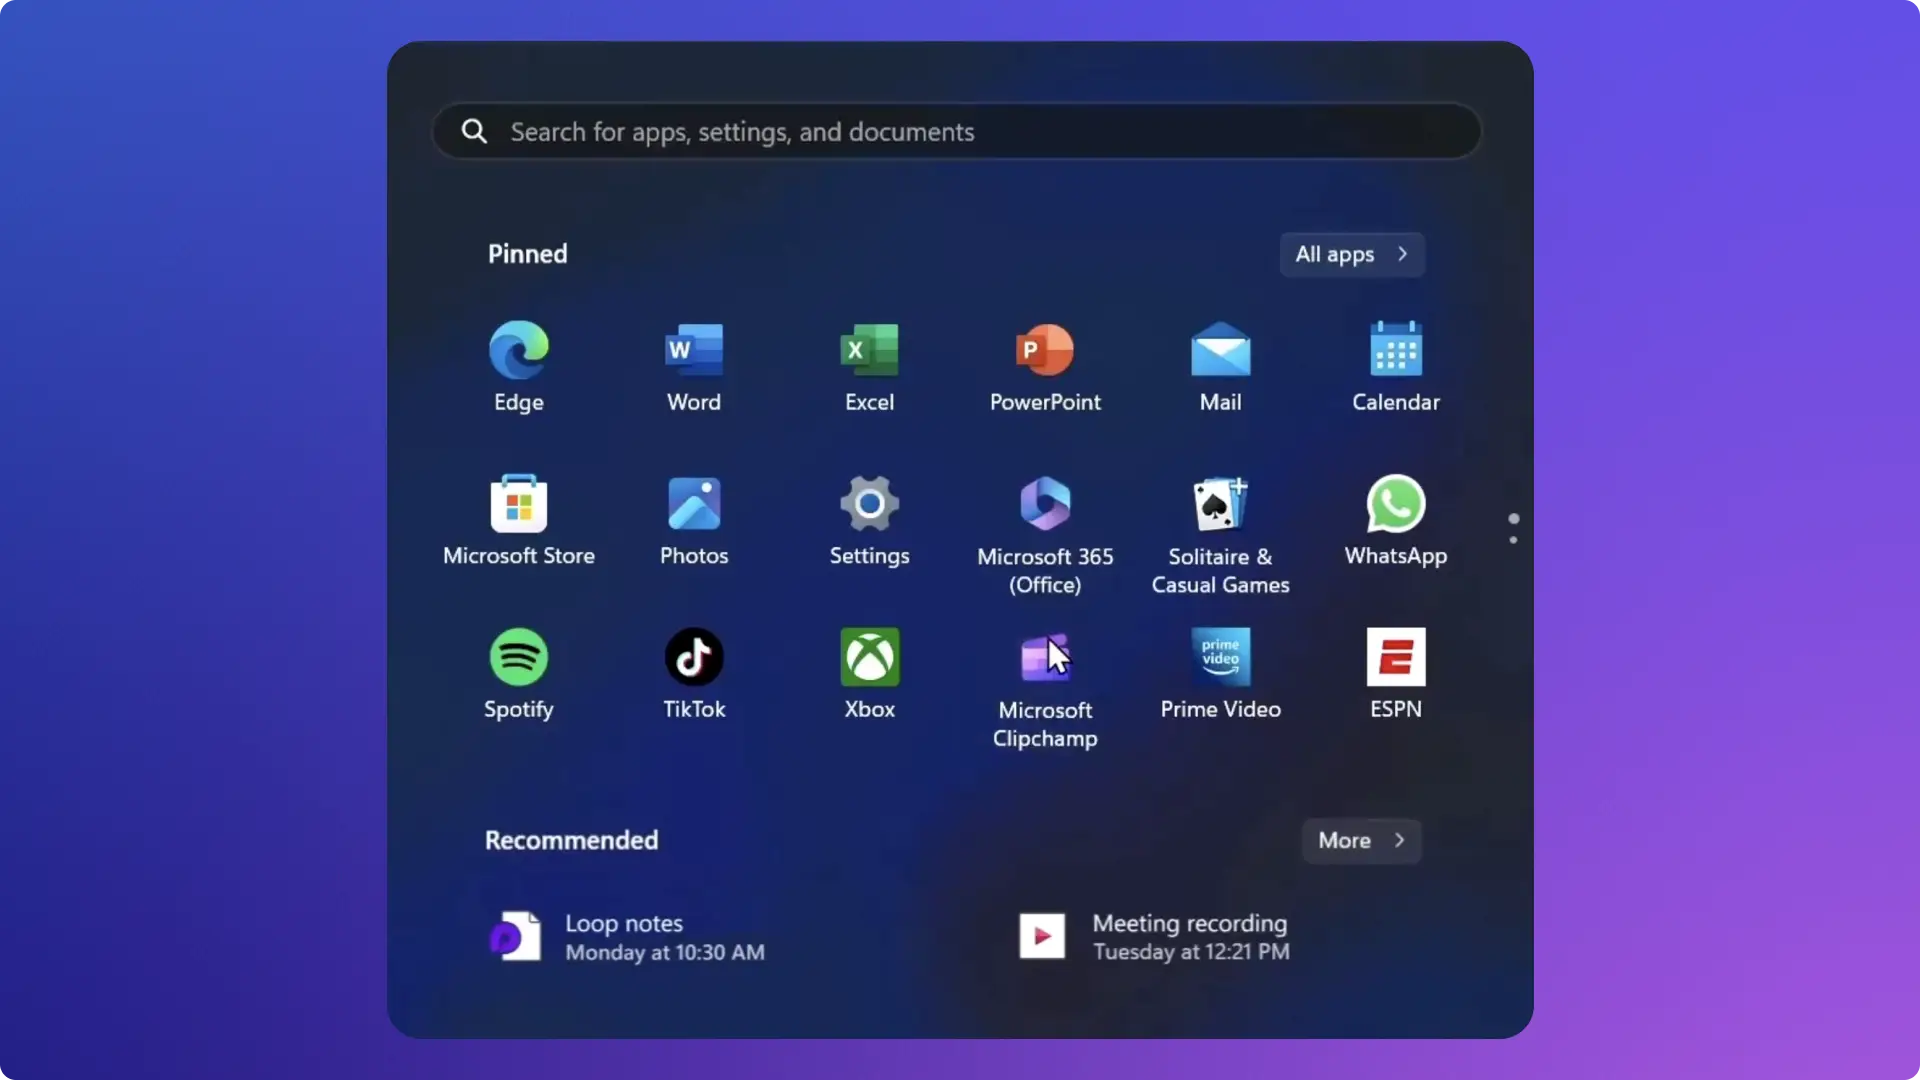Open the Settings gear app

[x=869, y=503]
